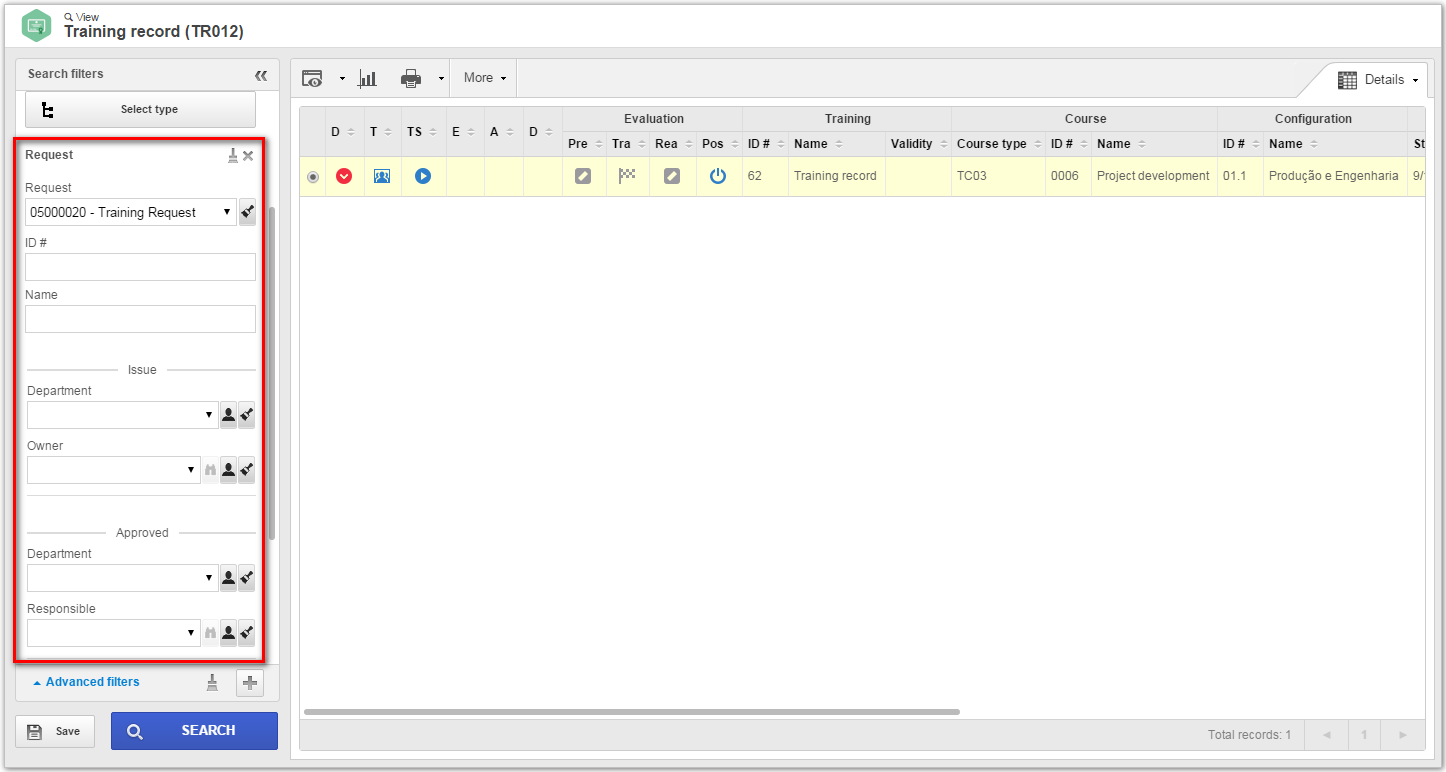Click the configuration ID 01.1 cell
This screenshot has width=1446, height=772.
click(1240, 176)
